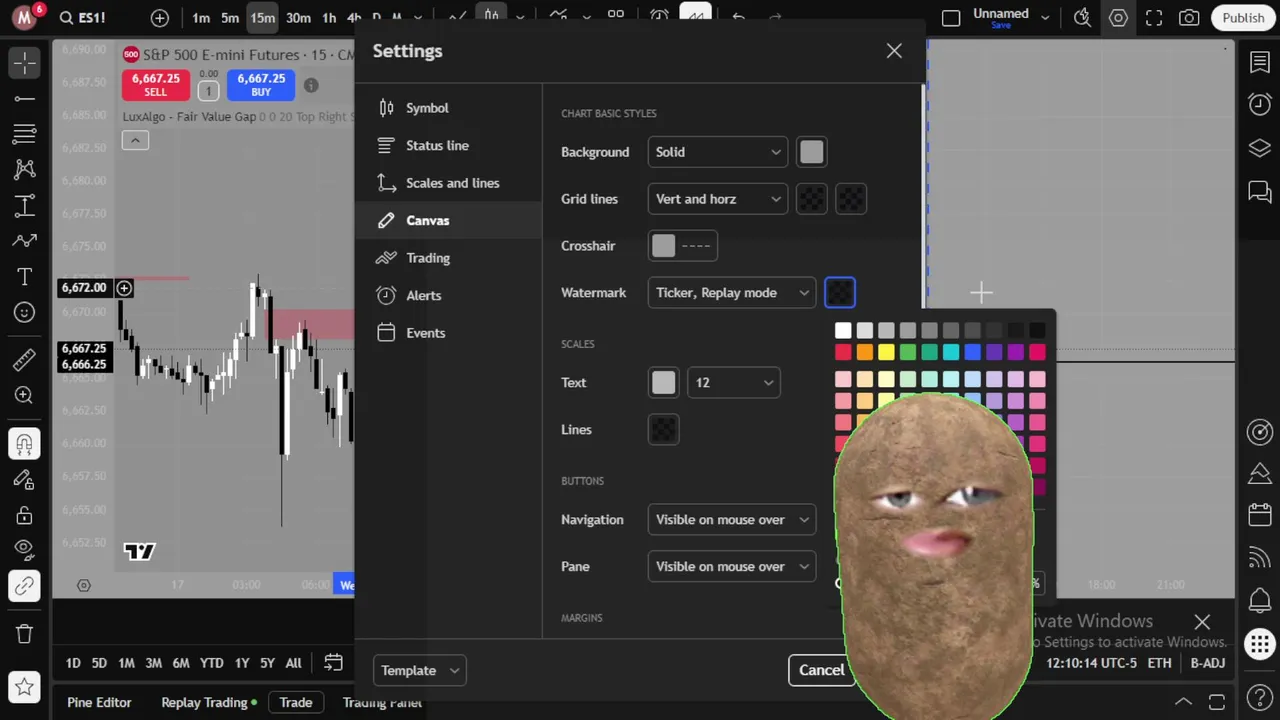Switch to 30m timeframe
This screenshot has height=720, width=1280.
click(x=298, y=18)
